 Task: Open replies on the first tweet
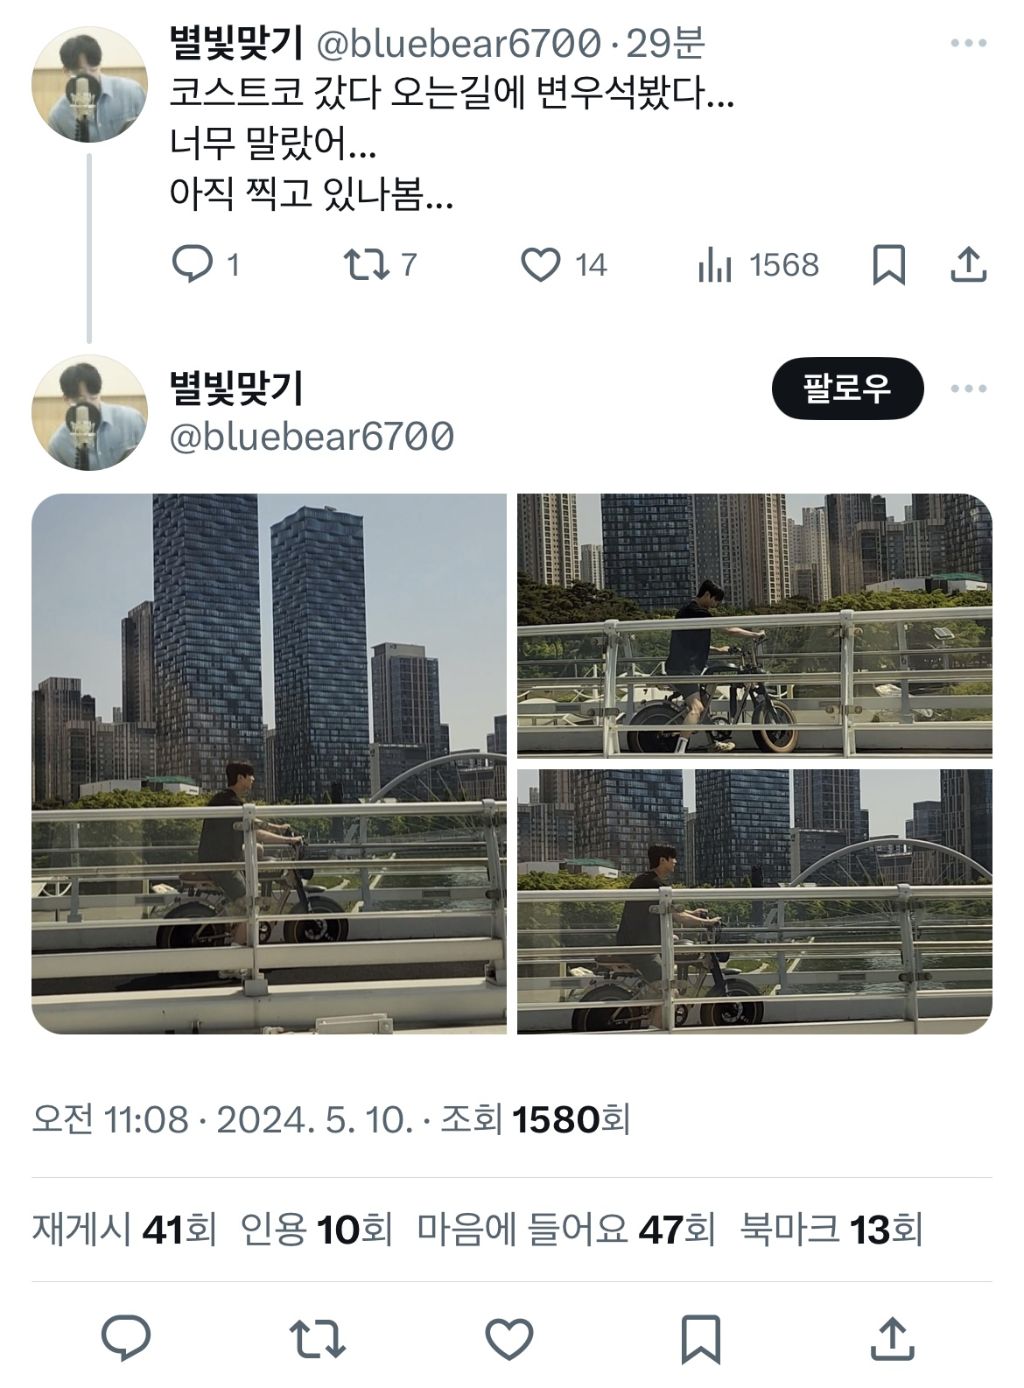(x=205, y=265)
